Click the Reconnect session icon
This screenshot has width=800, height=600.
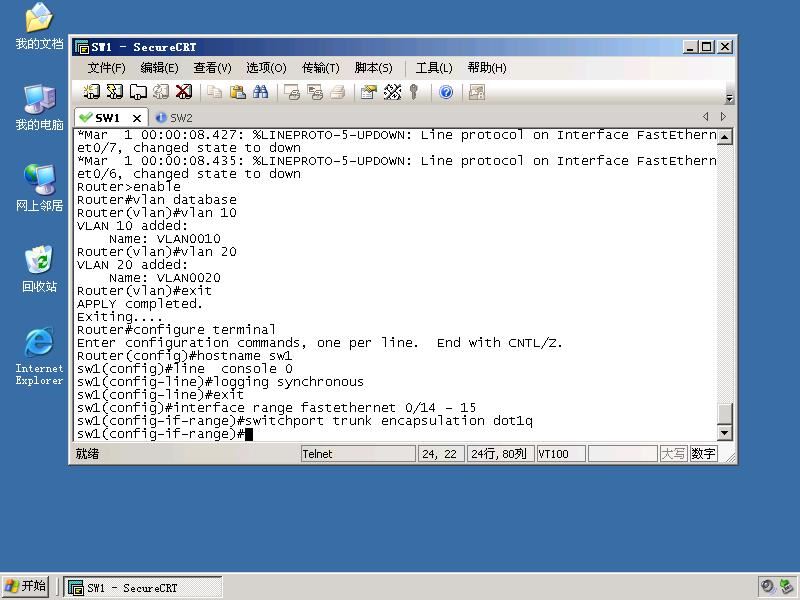pyautogui.click(x=161, y=92)
